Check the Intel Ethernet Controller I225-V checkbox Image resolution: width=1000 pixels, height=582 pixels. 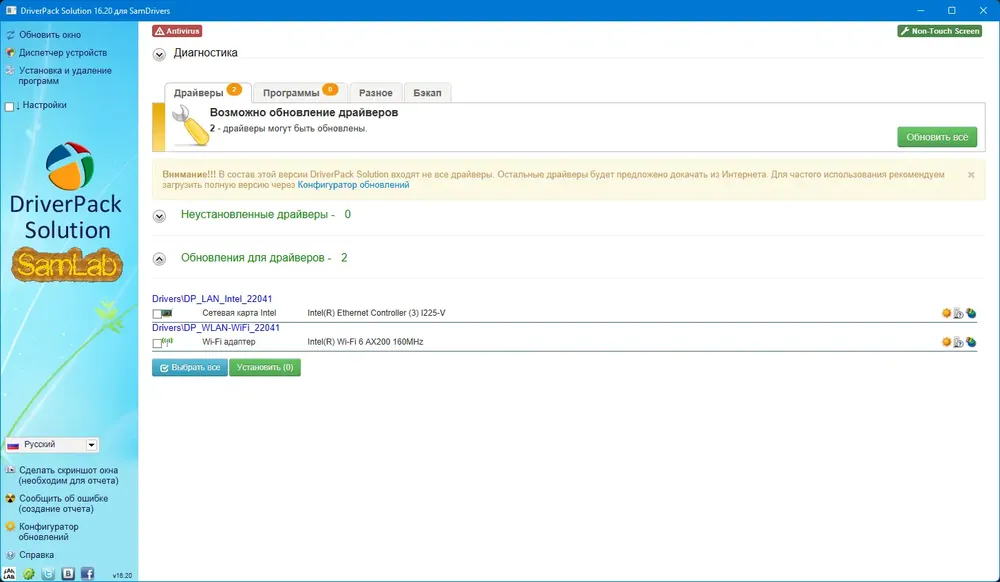pos(157,314)
